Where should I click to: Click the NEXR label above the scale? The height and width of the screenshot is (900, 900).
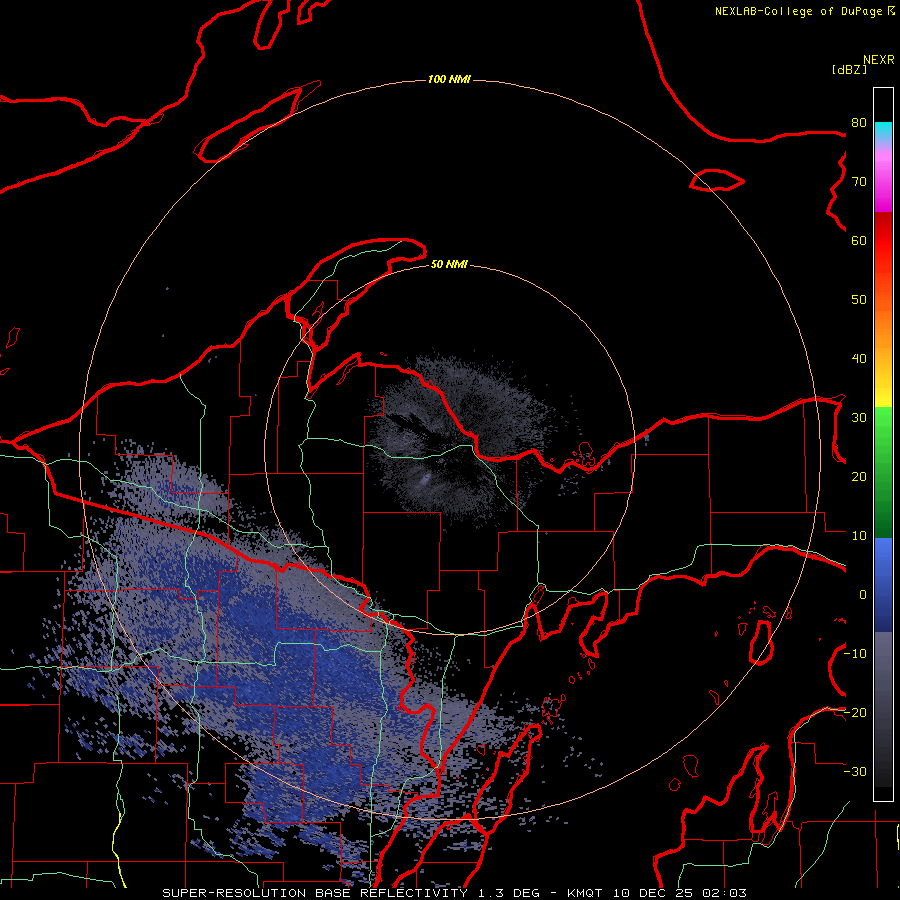click(x=878, y=60)
